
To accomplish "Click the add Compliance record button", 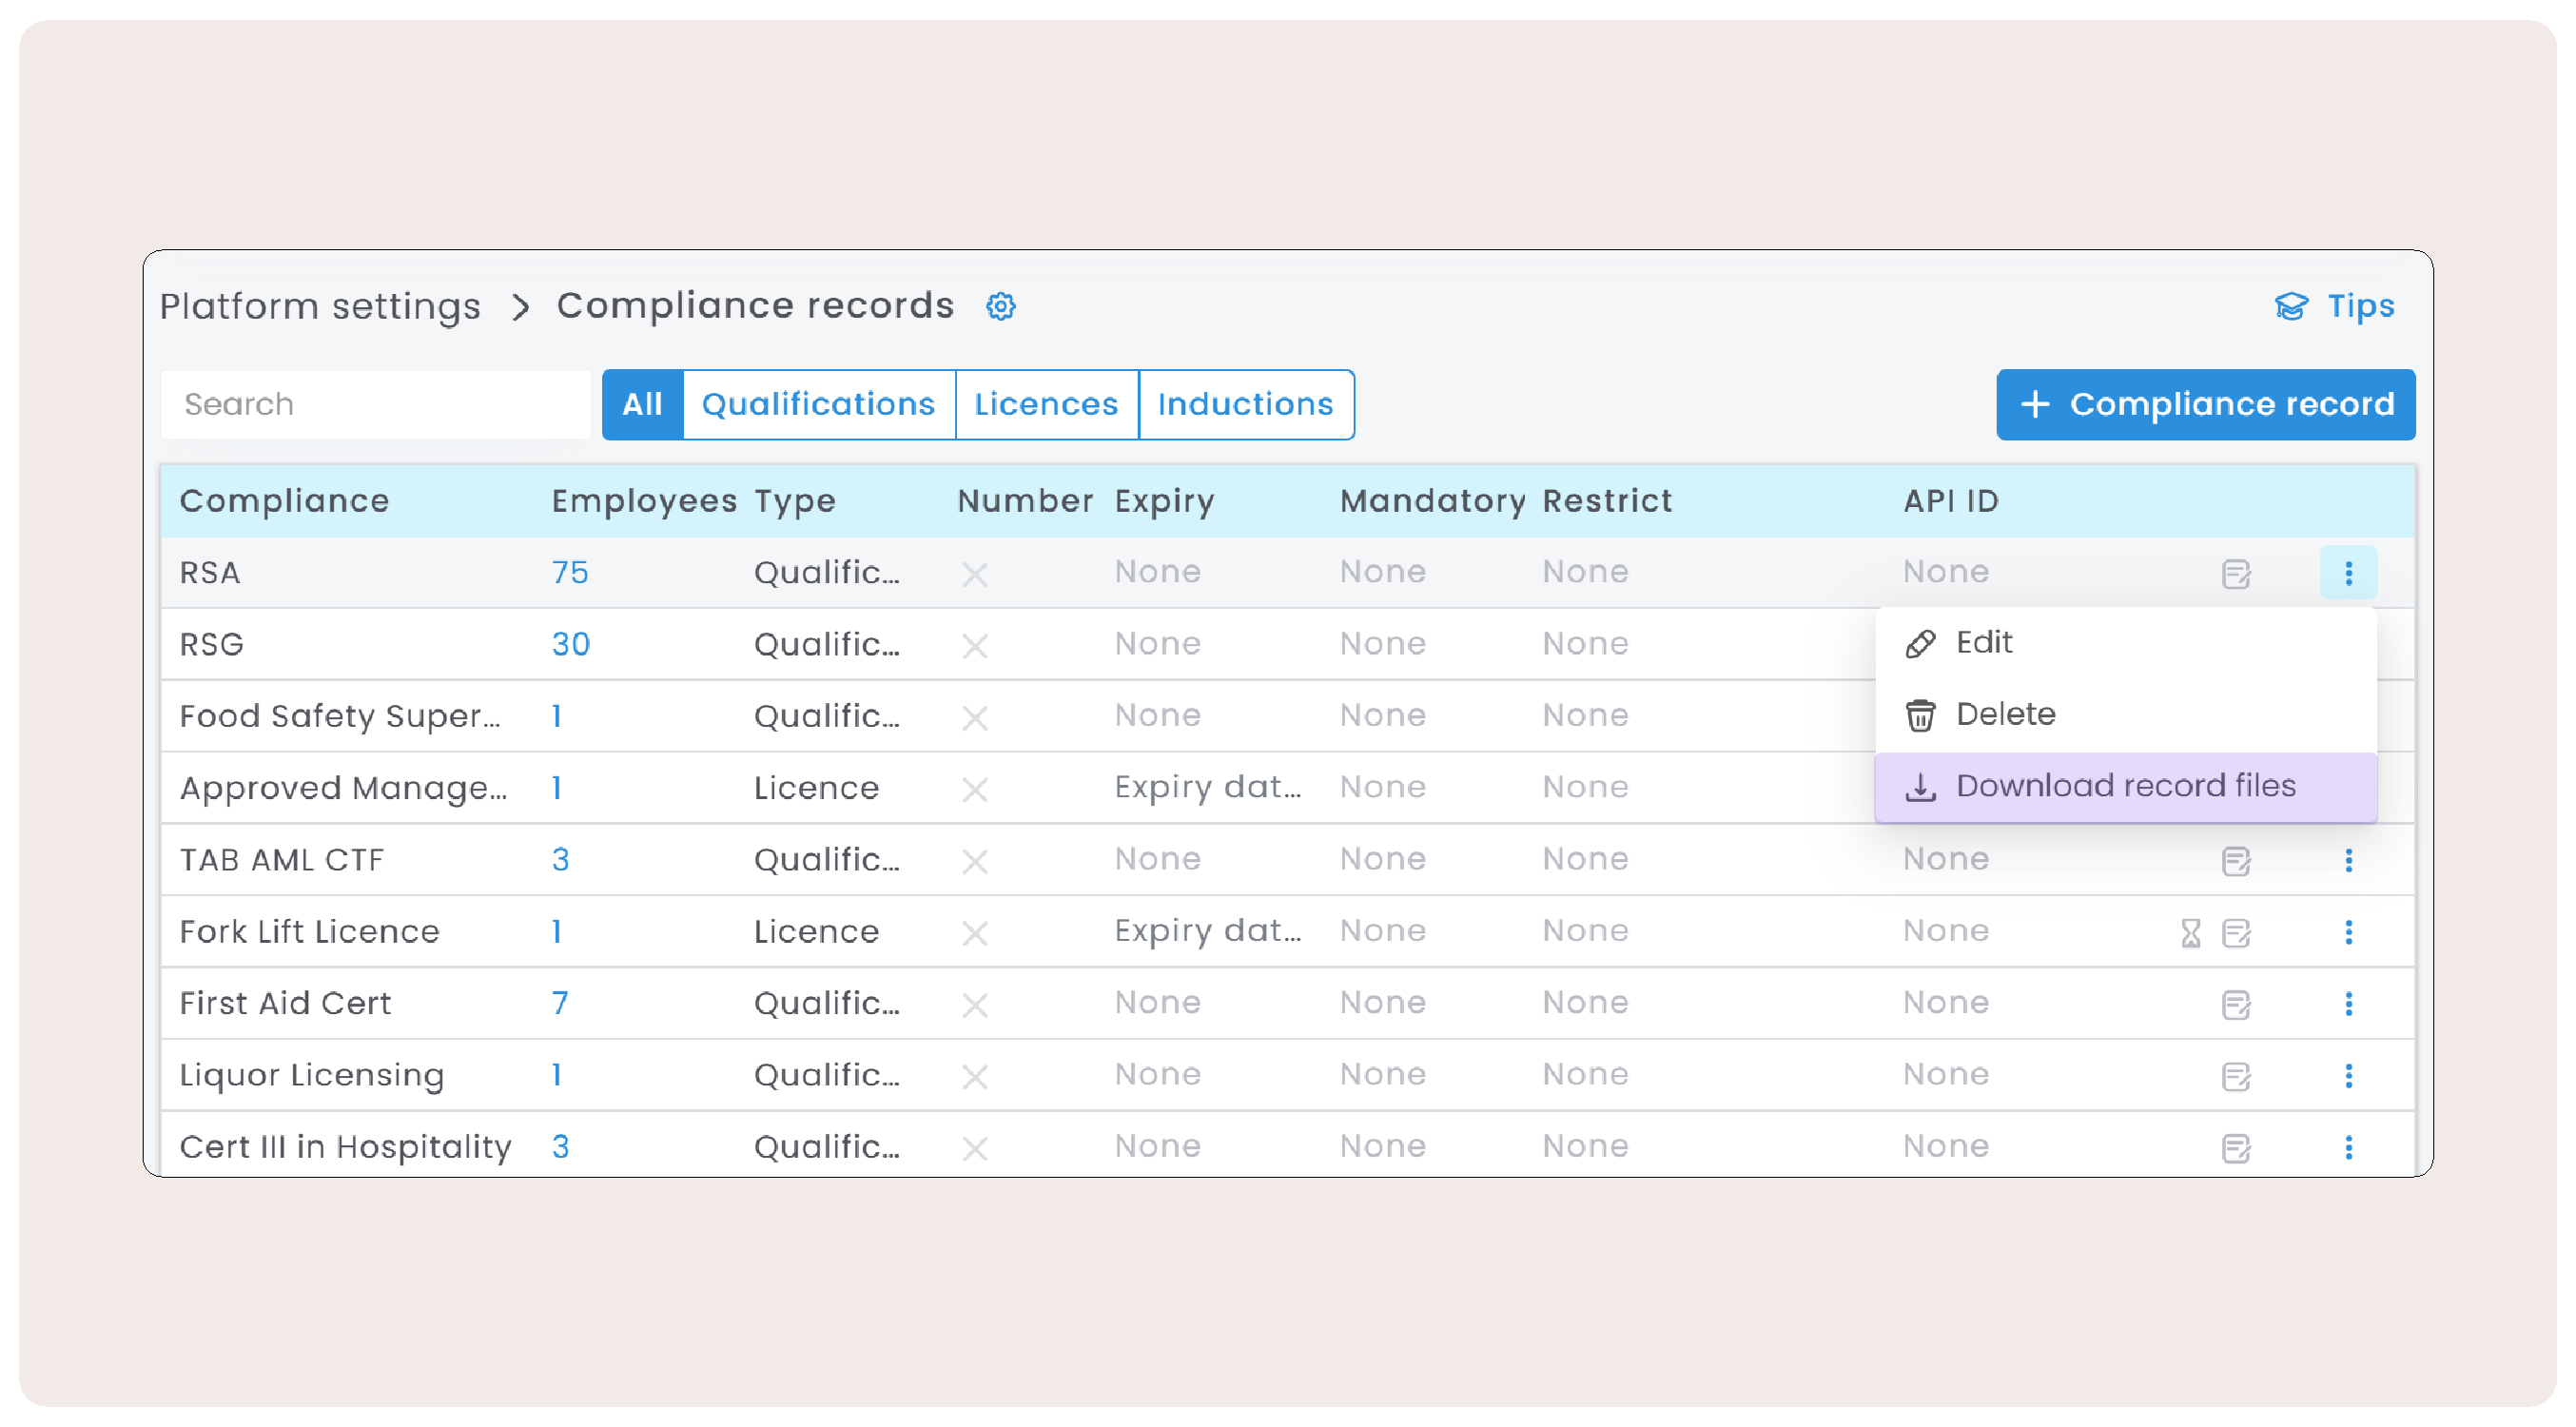I will coord(2205,404).
